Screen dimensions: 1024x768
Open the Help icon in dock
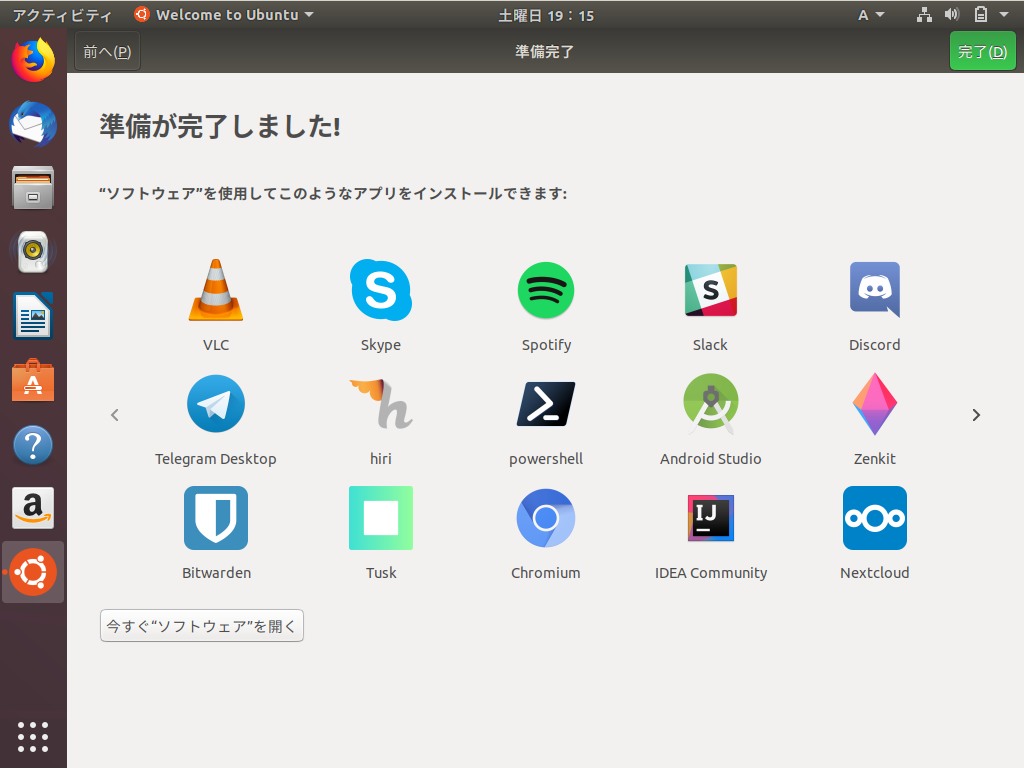click(33, 444)
